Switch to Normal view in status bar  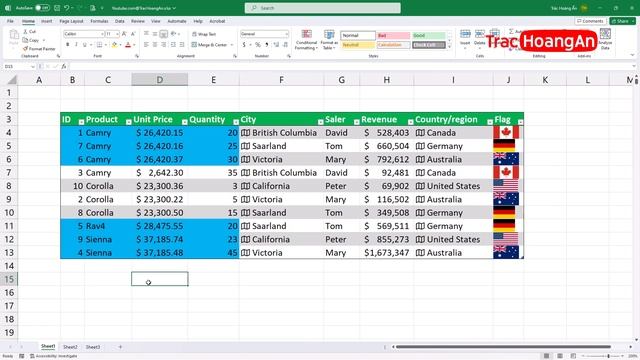[546, 356]
